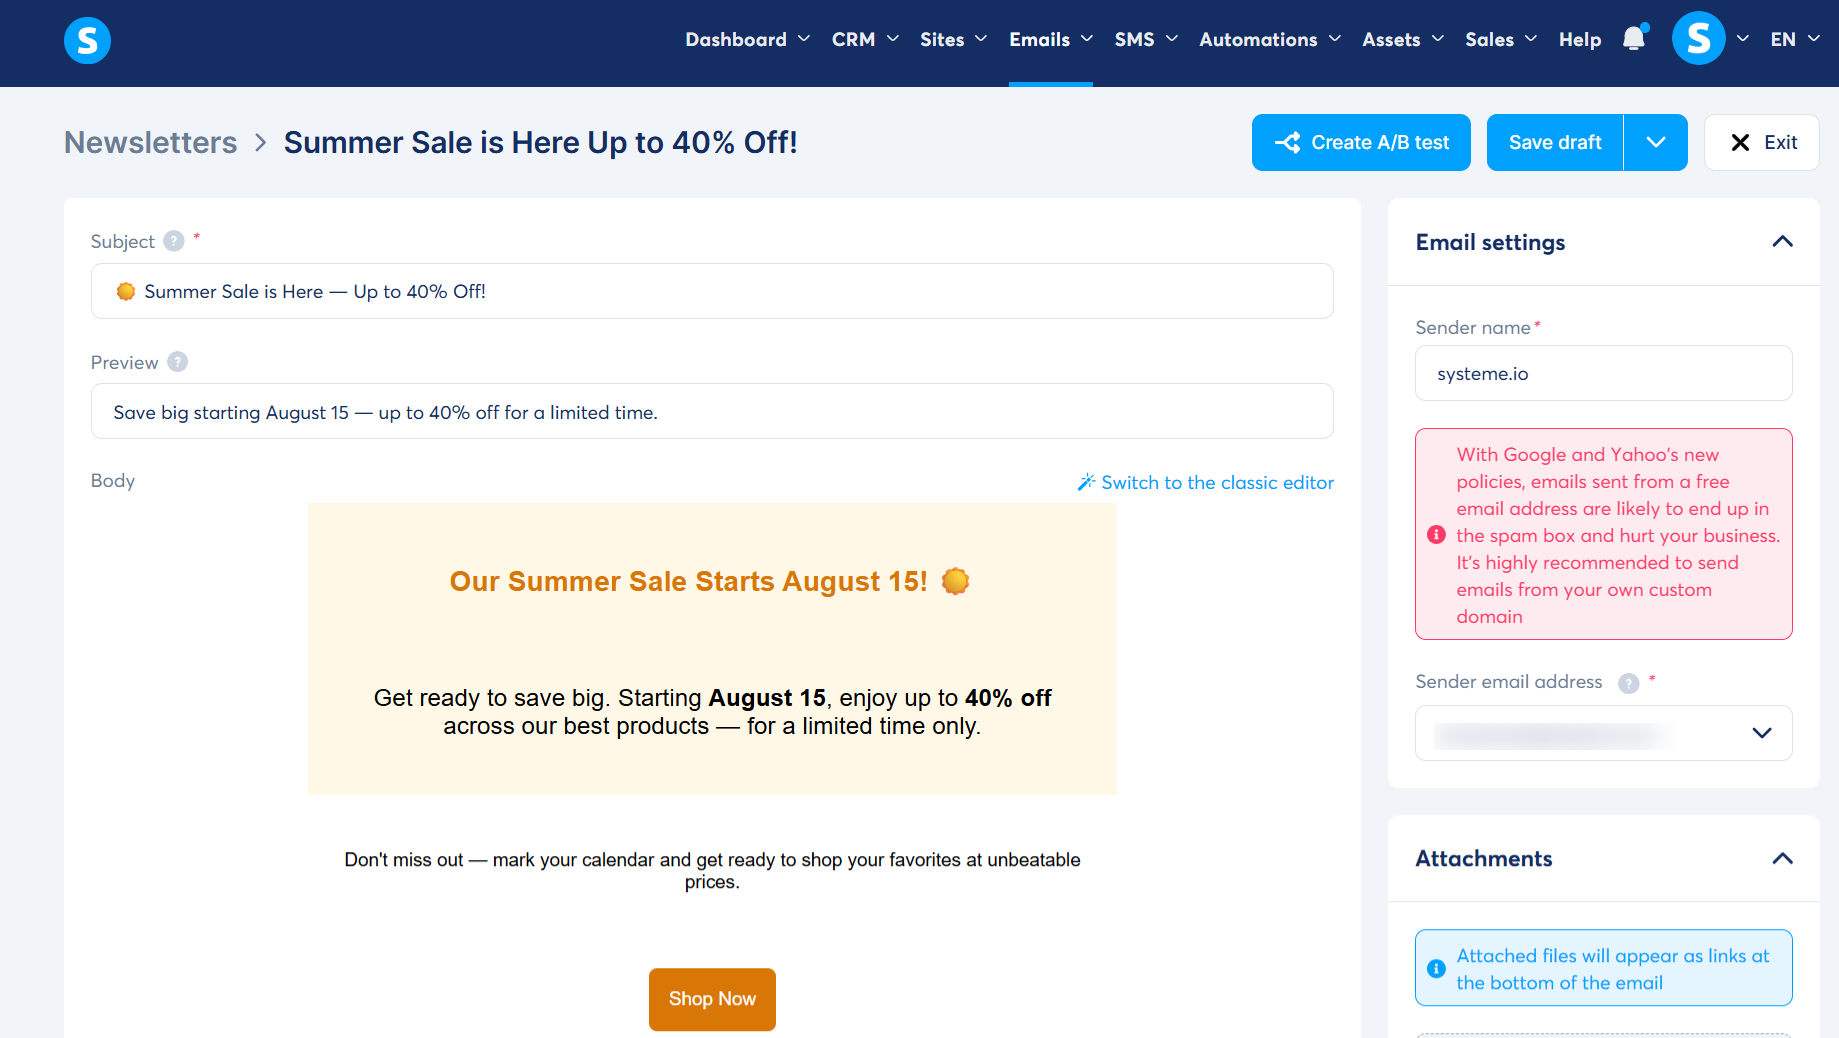Click the Exit button
This screenshot has height=1038, width=1839.
pyautogui.click(x=1761, y=142)
